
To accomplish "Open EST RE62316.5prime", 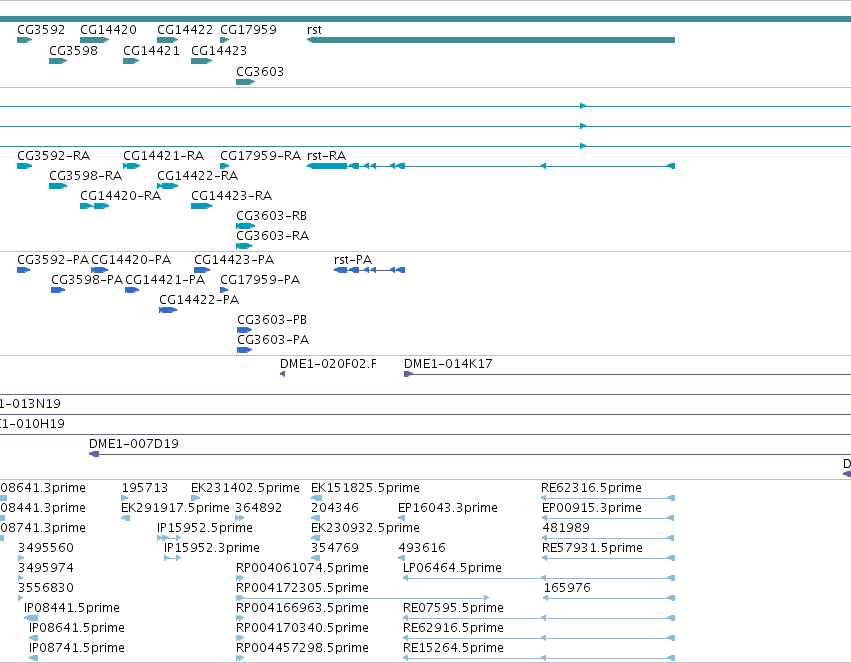I will pos(592,488).
